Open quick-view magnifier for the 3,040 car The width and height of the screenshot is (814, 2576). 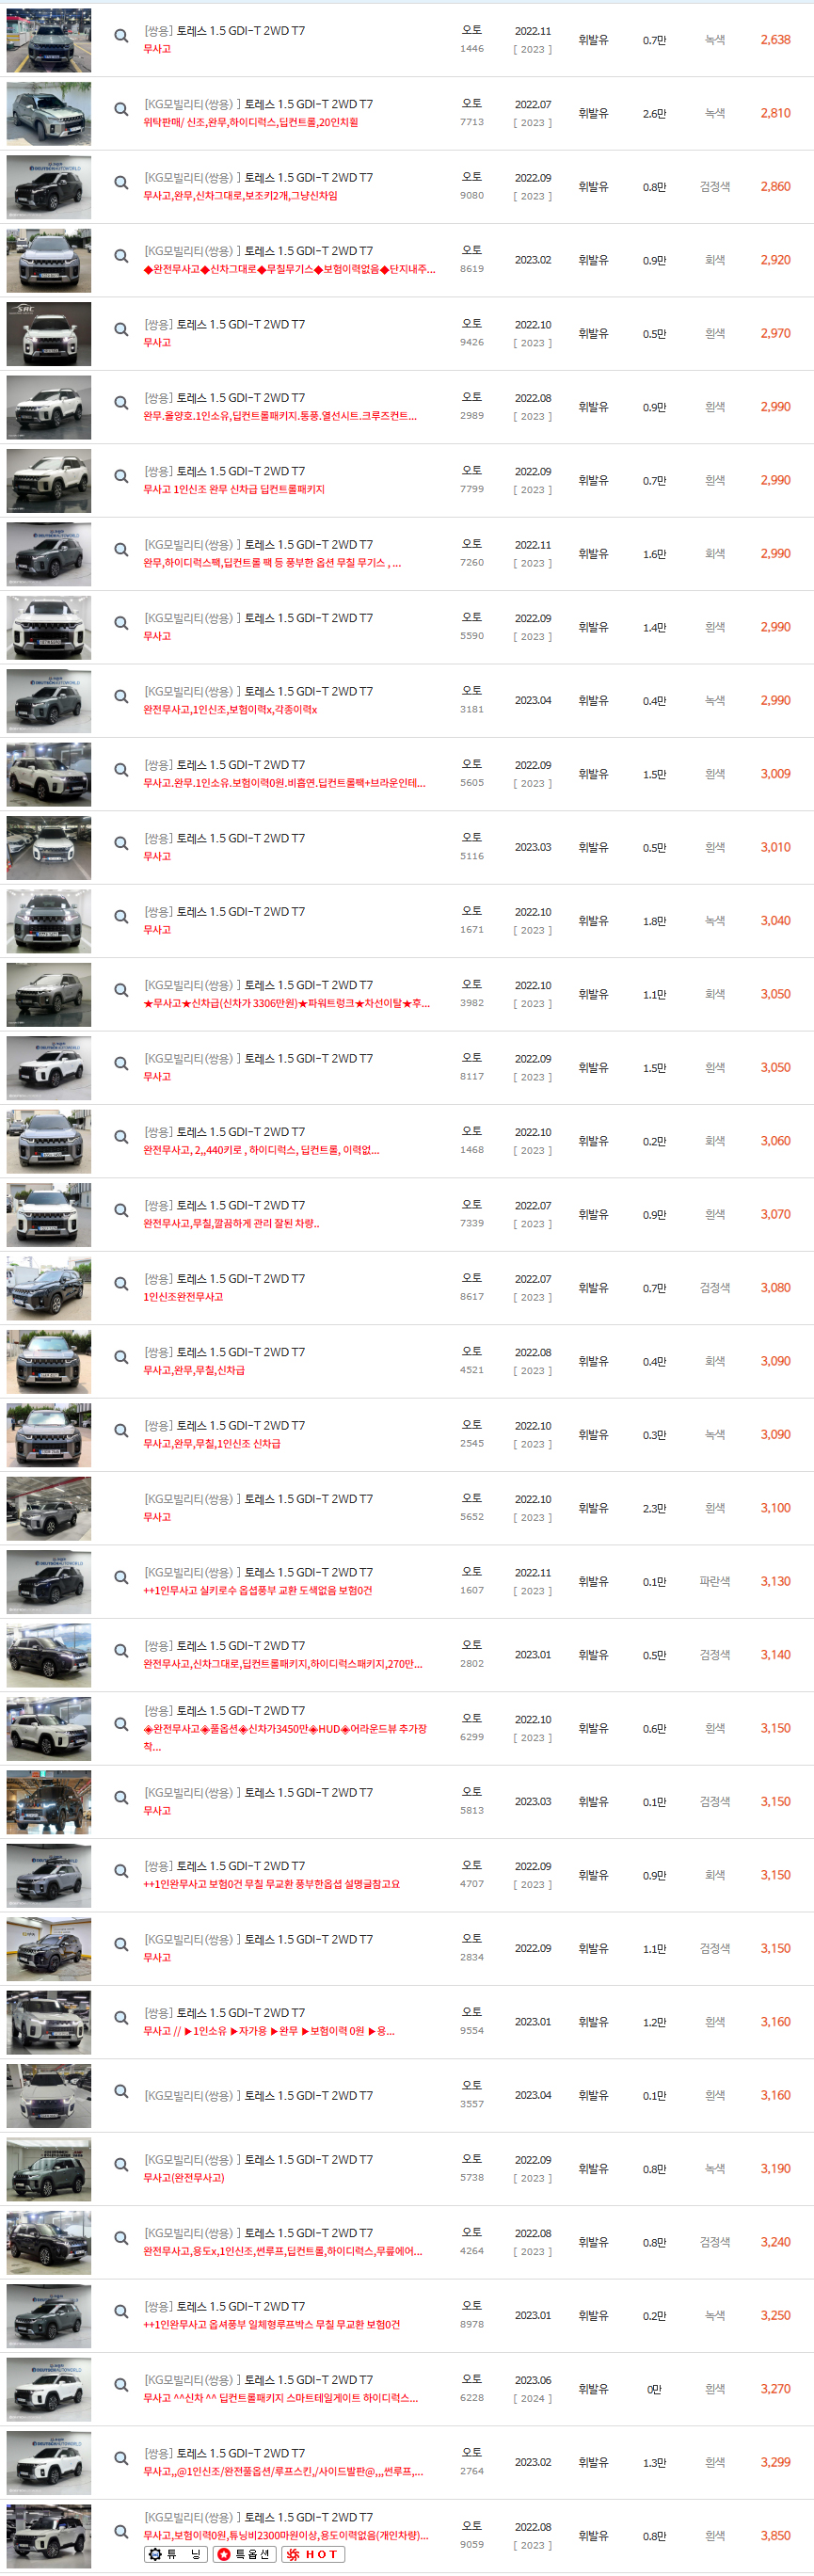121,917
